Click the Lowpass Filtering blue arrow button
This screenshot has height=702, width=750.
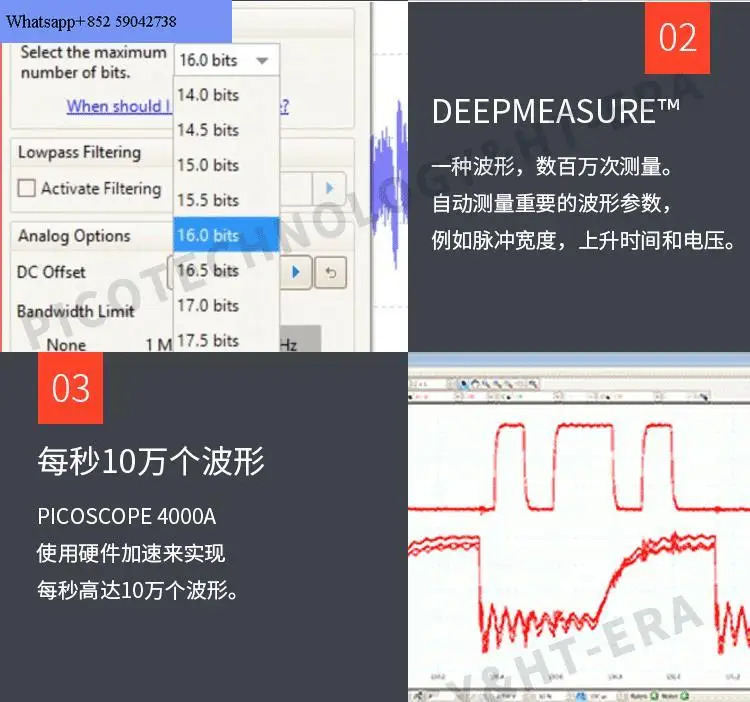[x=329, y=188]
